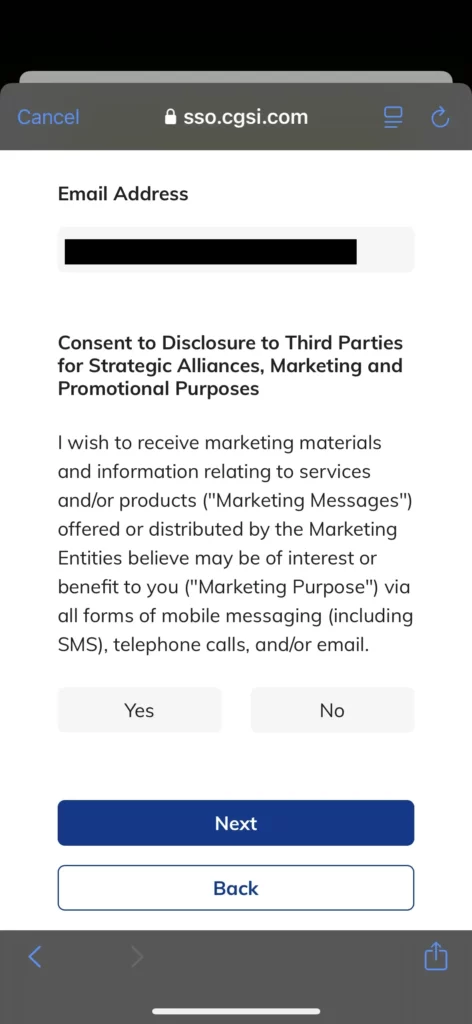Return using the outlined Back button

(x=236, y=888)
